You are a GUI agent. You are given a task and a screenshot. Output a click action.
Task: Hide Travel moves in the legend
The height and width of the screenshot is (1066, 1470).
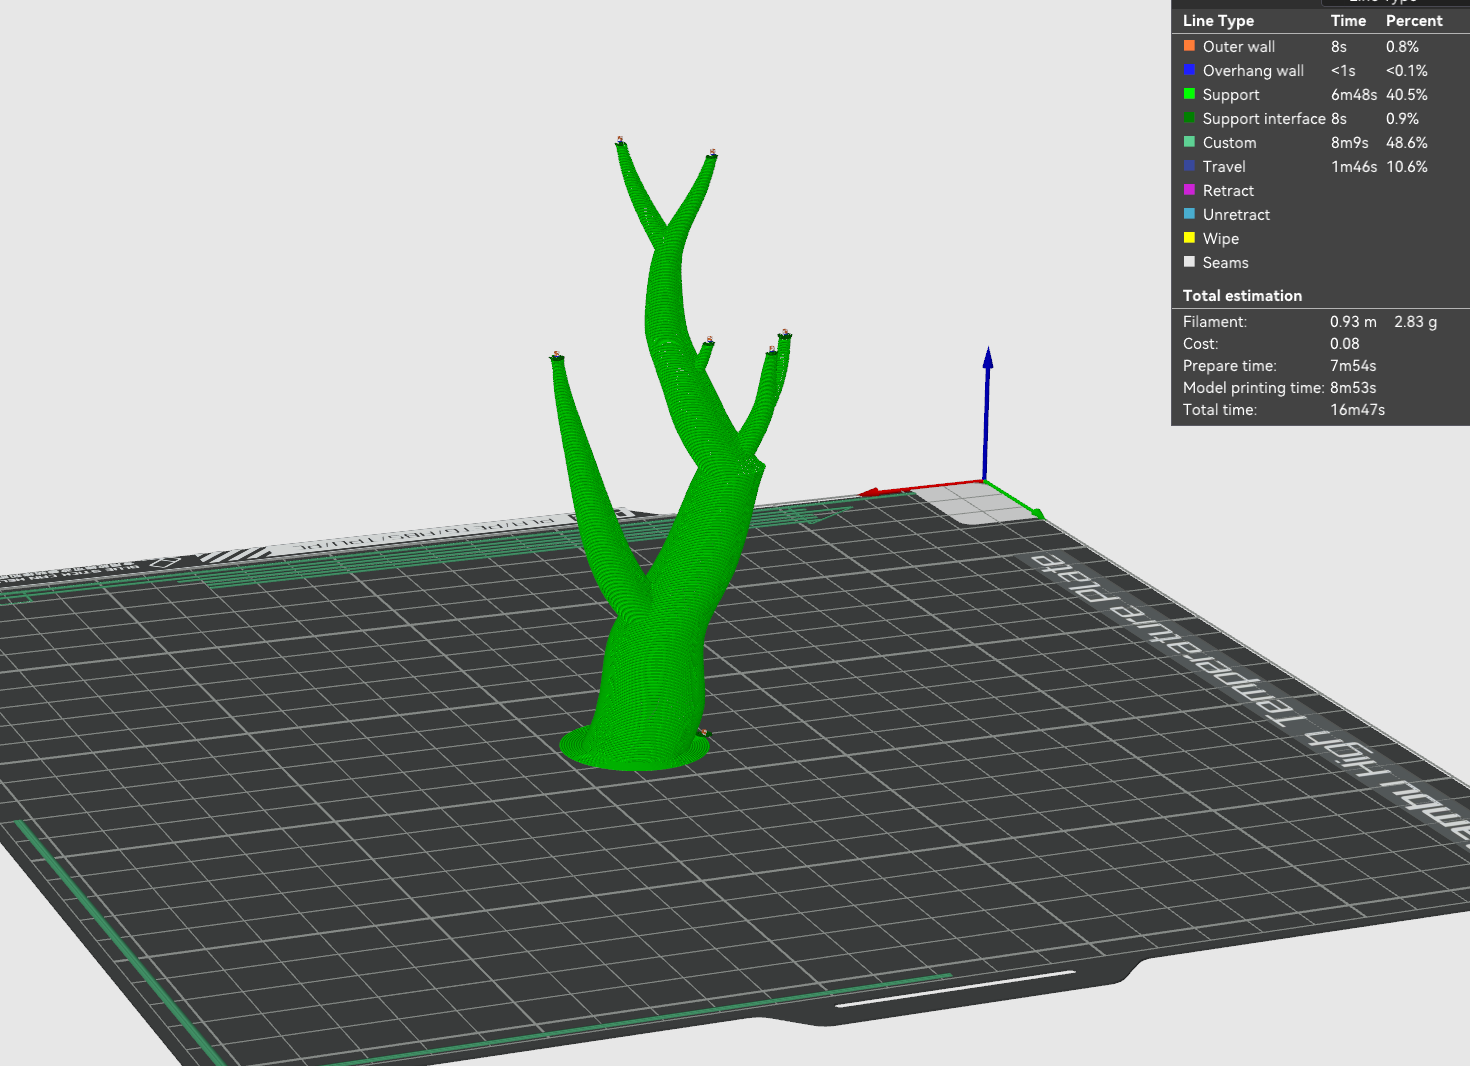coord(1223,166)
